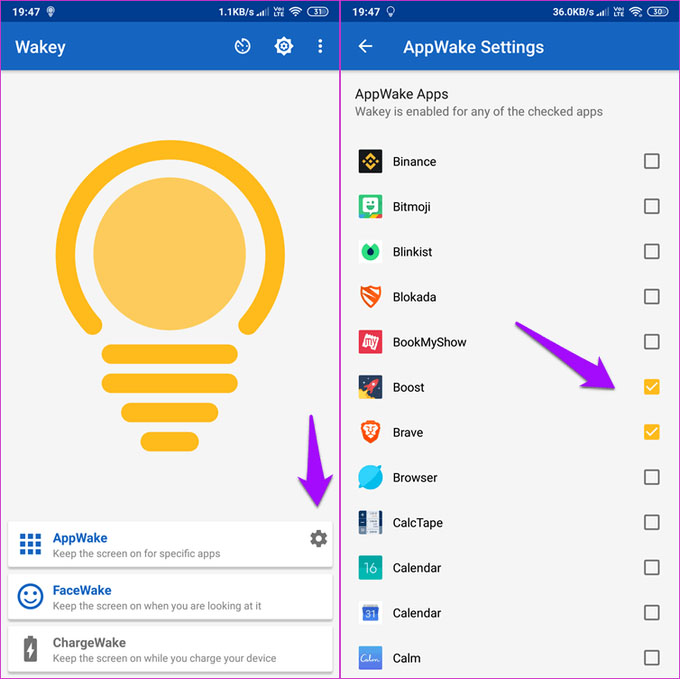Enable the Binance checkbox
680x679 pixels.
[x=651, y=161]
